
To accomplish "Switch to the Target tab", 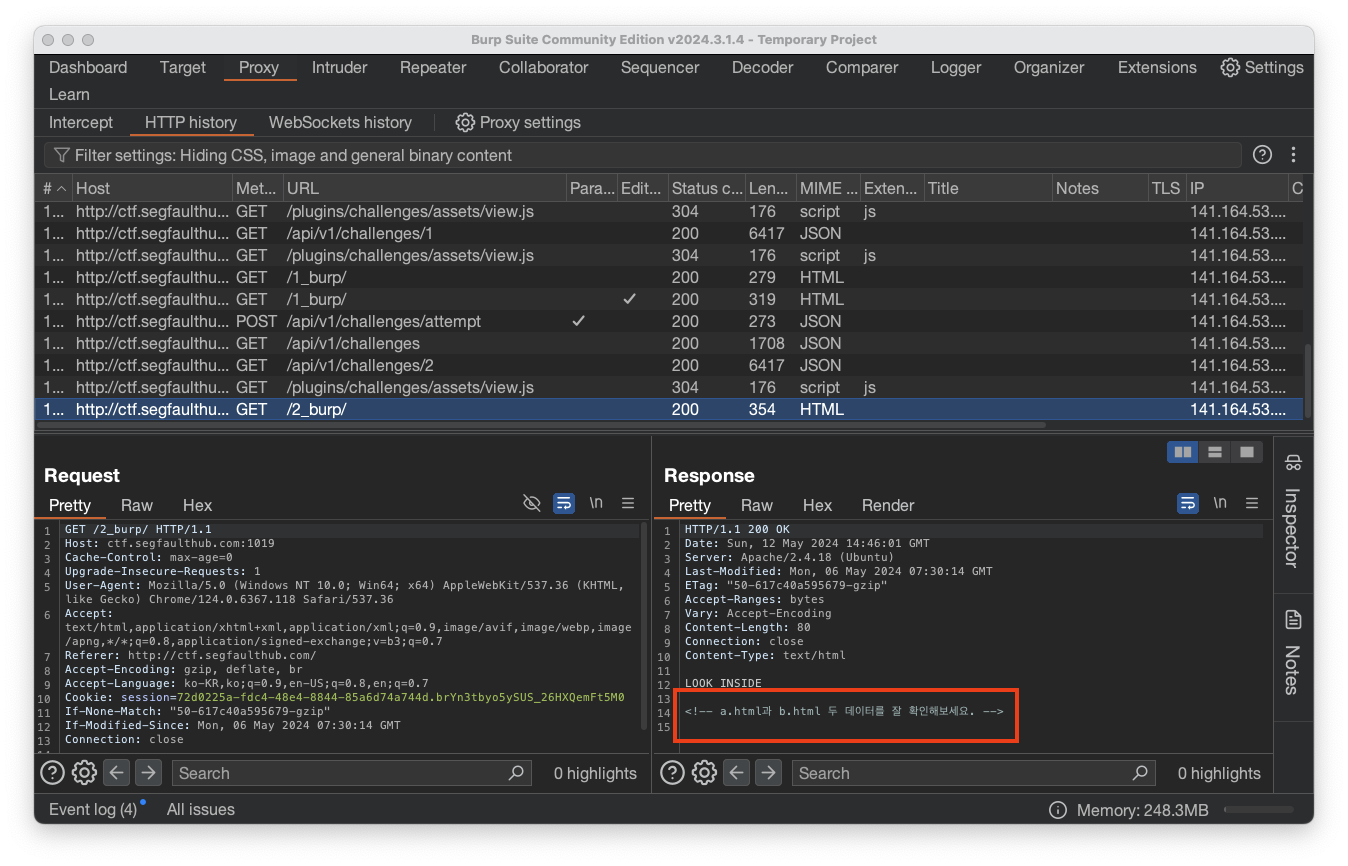I will 183,68.
